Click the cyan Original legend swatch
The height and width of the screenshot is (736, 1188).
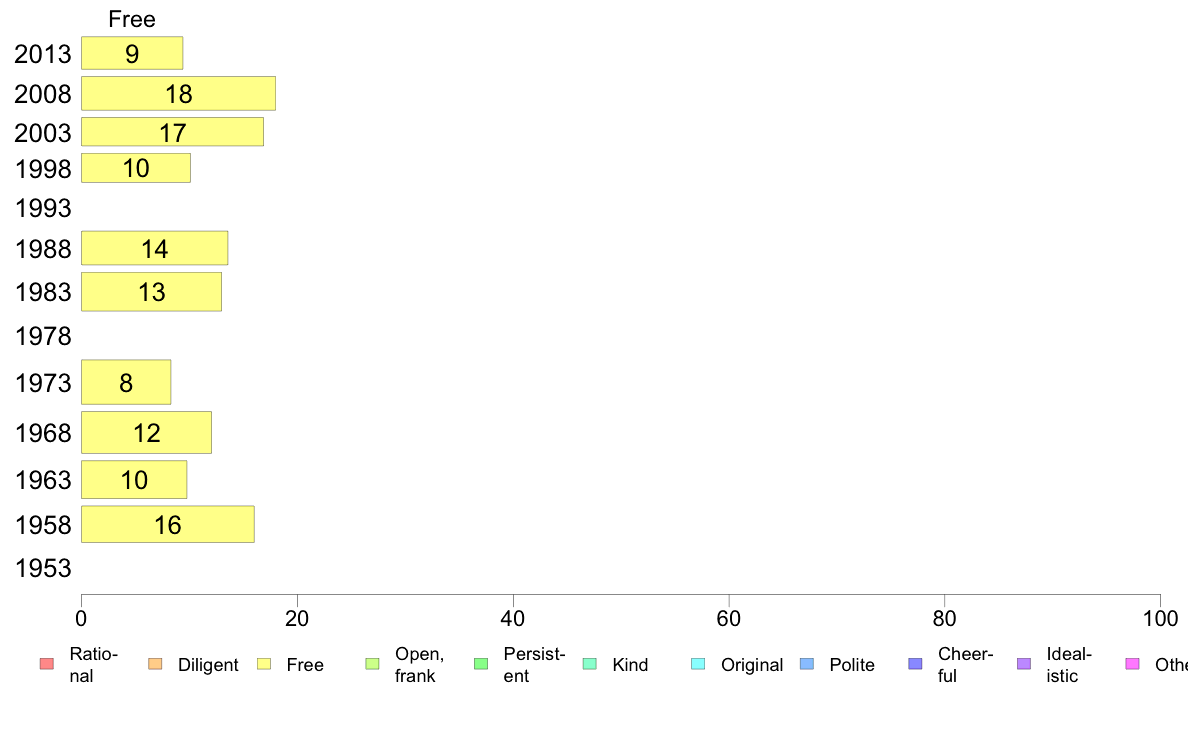698,664
